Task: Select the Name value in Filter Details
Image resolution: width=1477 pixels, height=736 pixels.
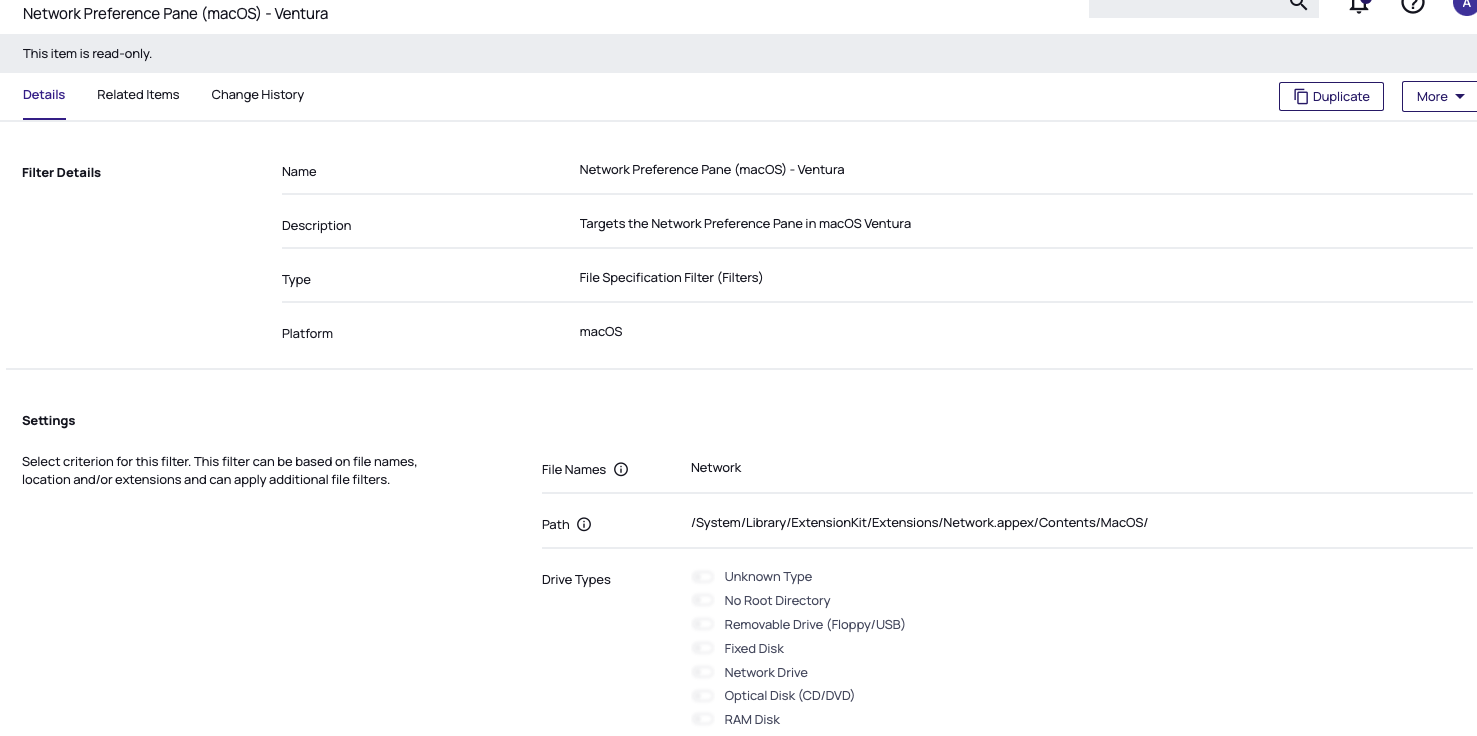Action: coord(712,170)
